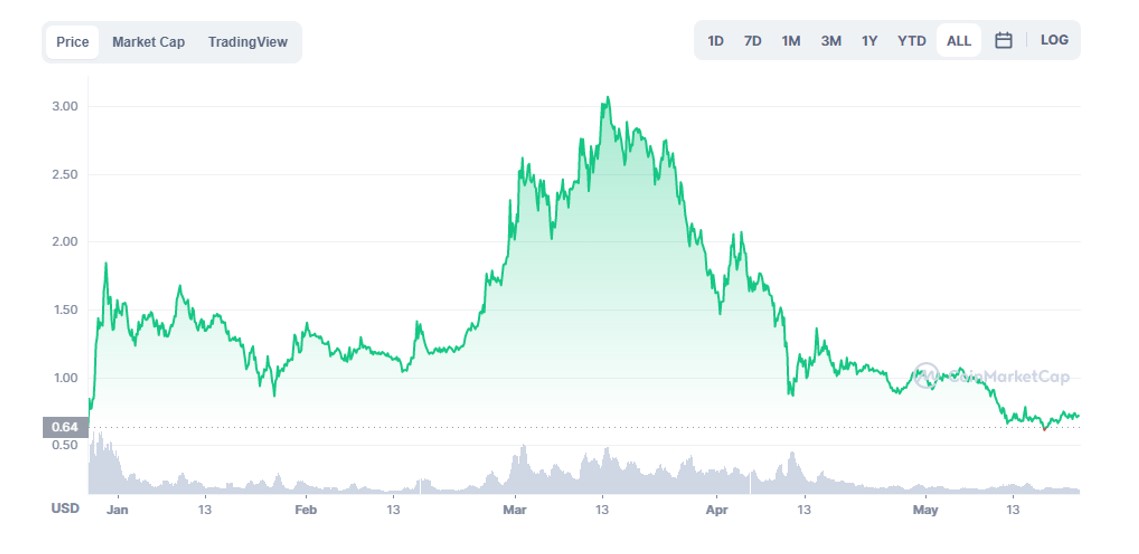Set chart range to 1Y
The image size is (1139, 554).
point(870,41)
